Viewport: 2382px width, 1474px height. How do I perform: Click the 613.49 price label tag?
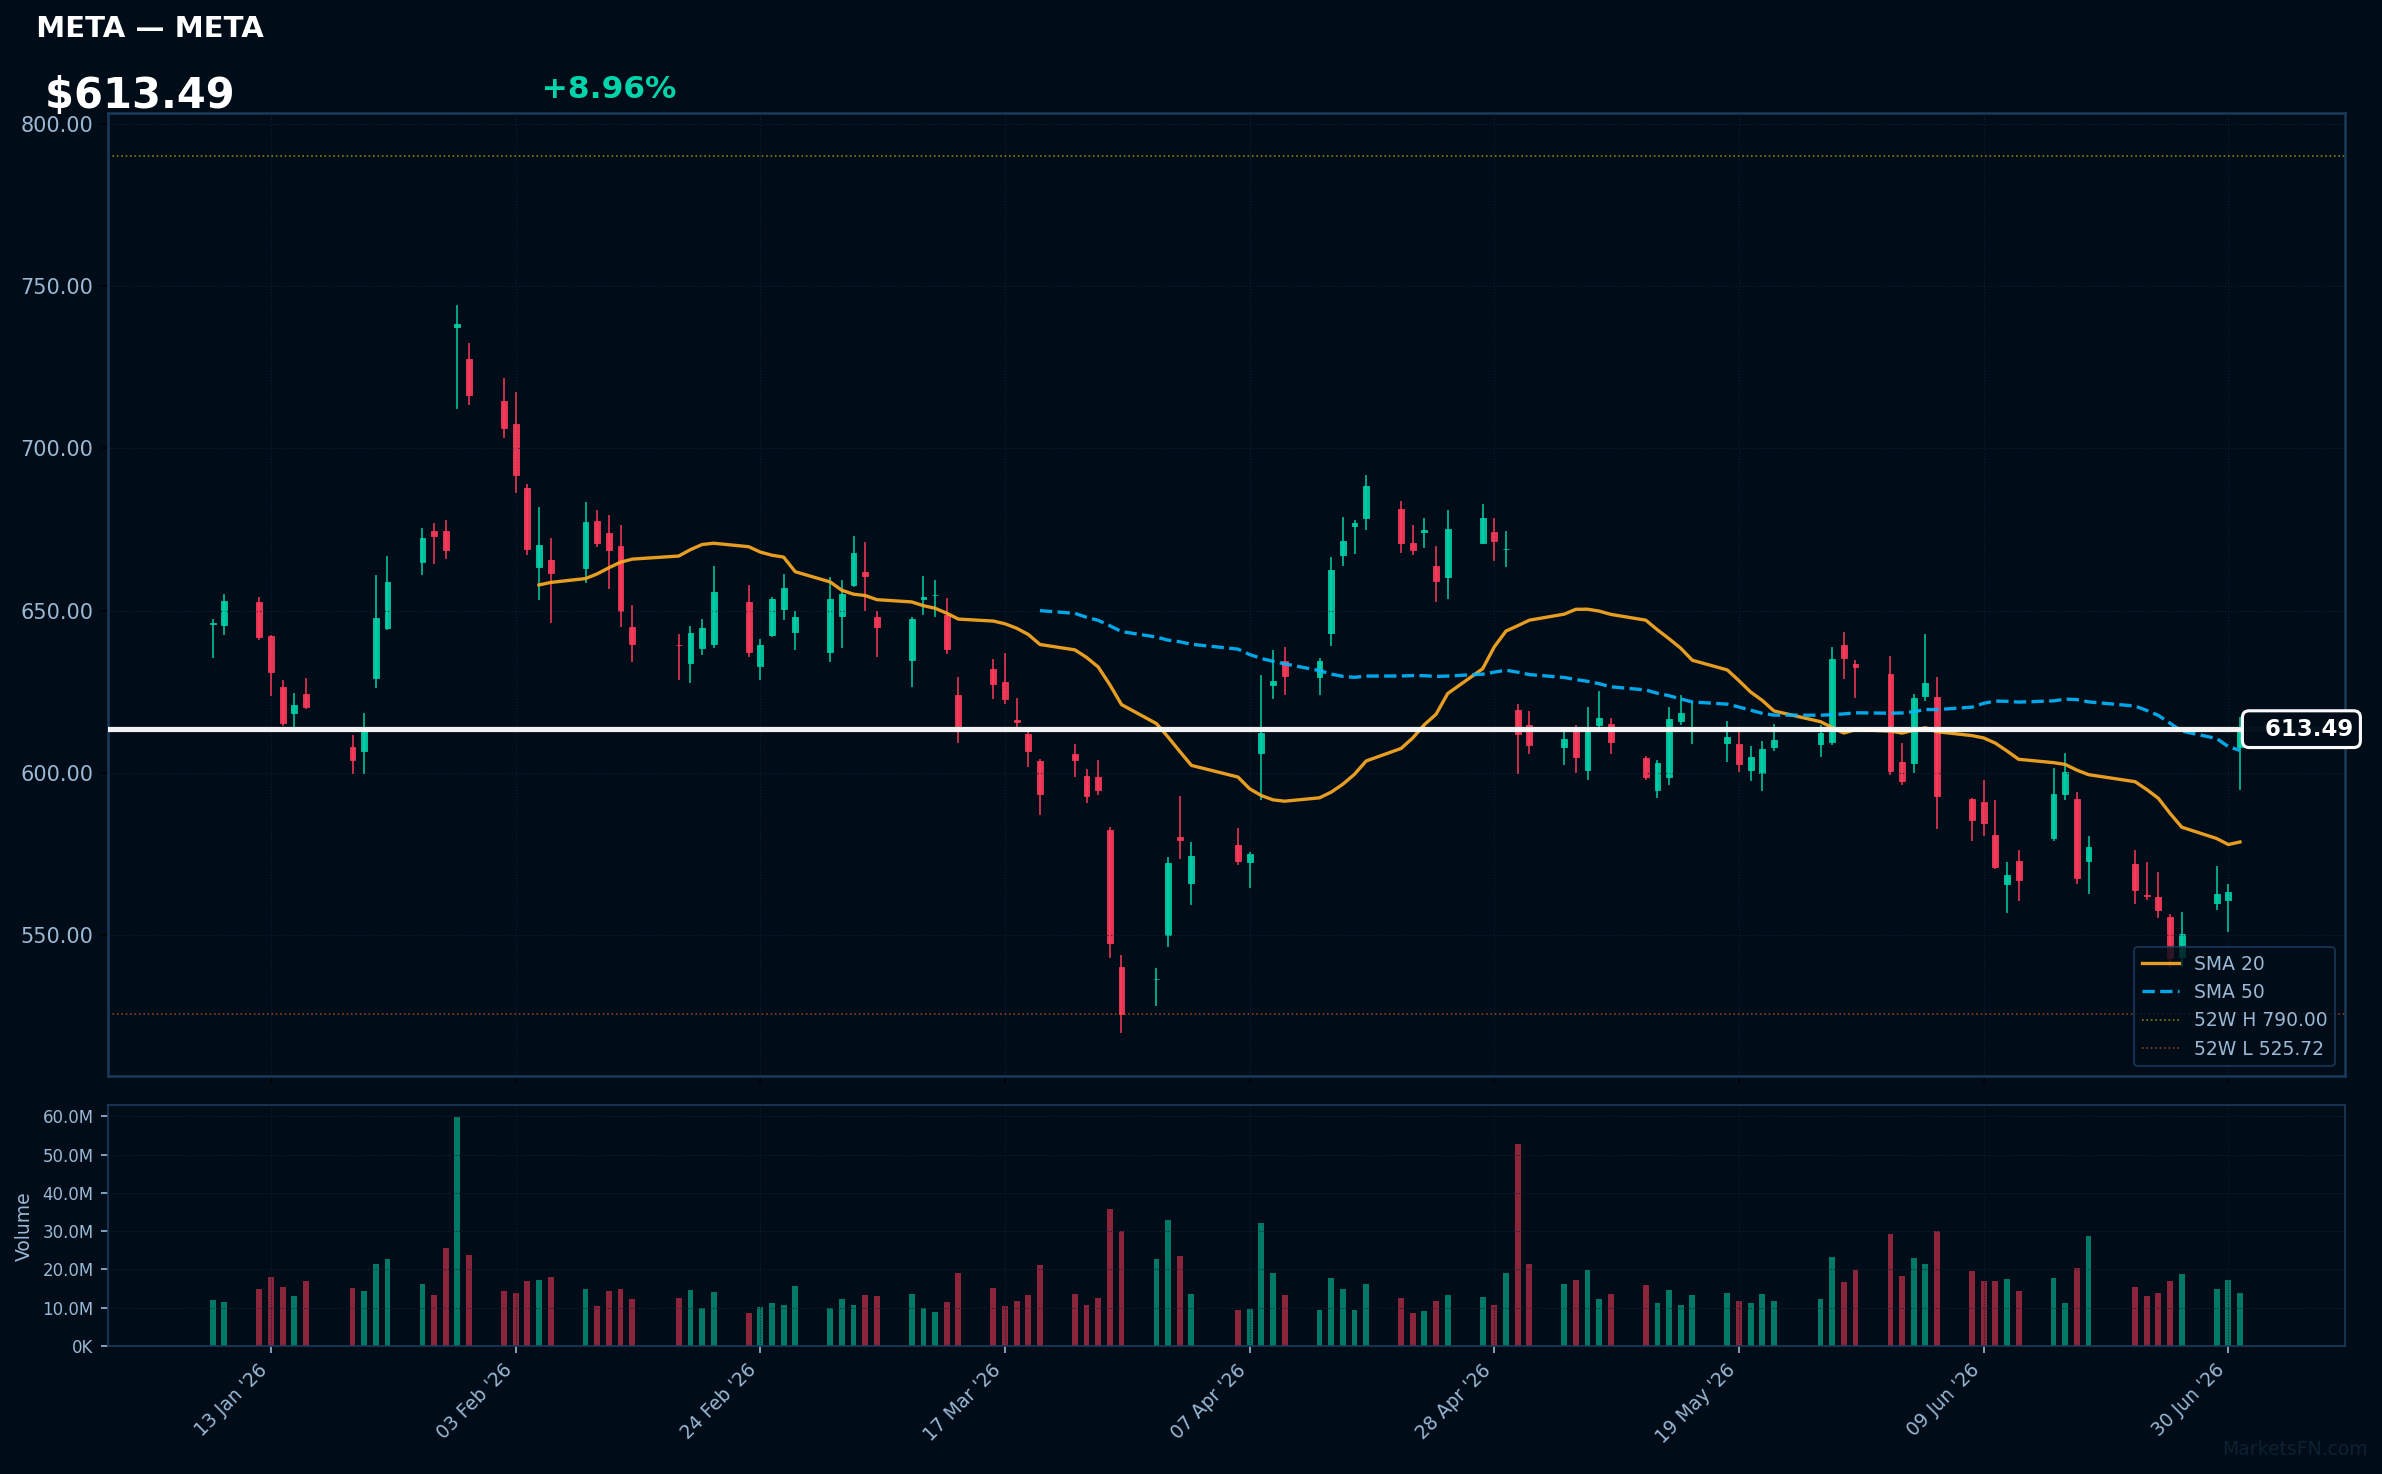click(2301, 729)
